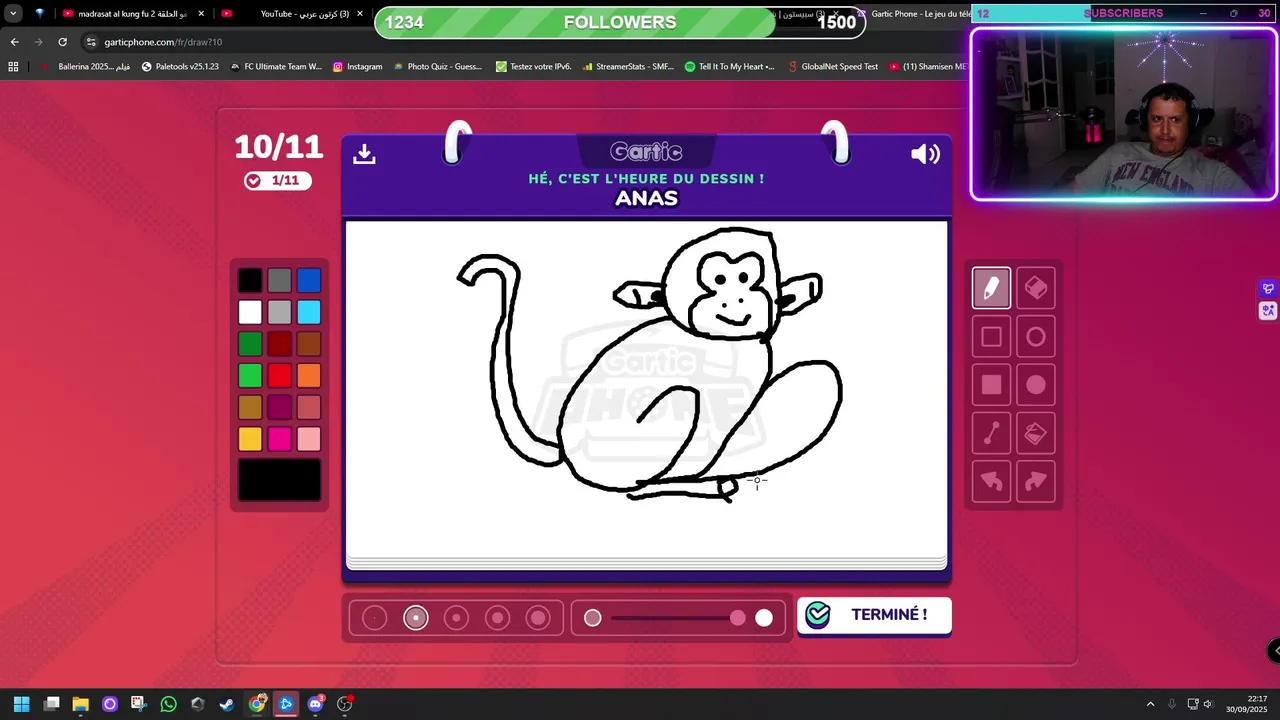Select the smallest brush size
The height and width of the screenshot is (720, 1280).
coord(374,618)
